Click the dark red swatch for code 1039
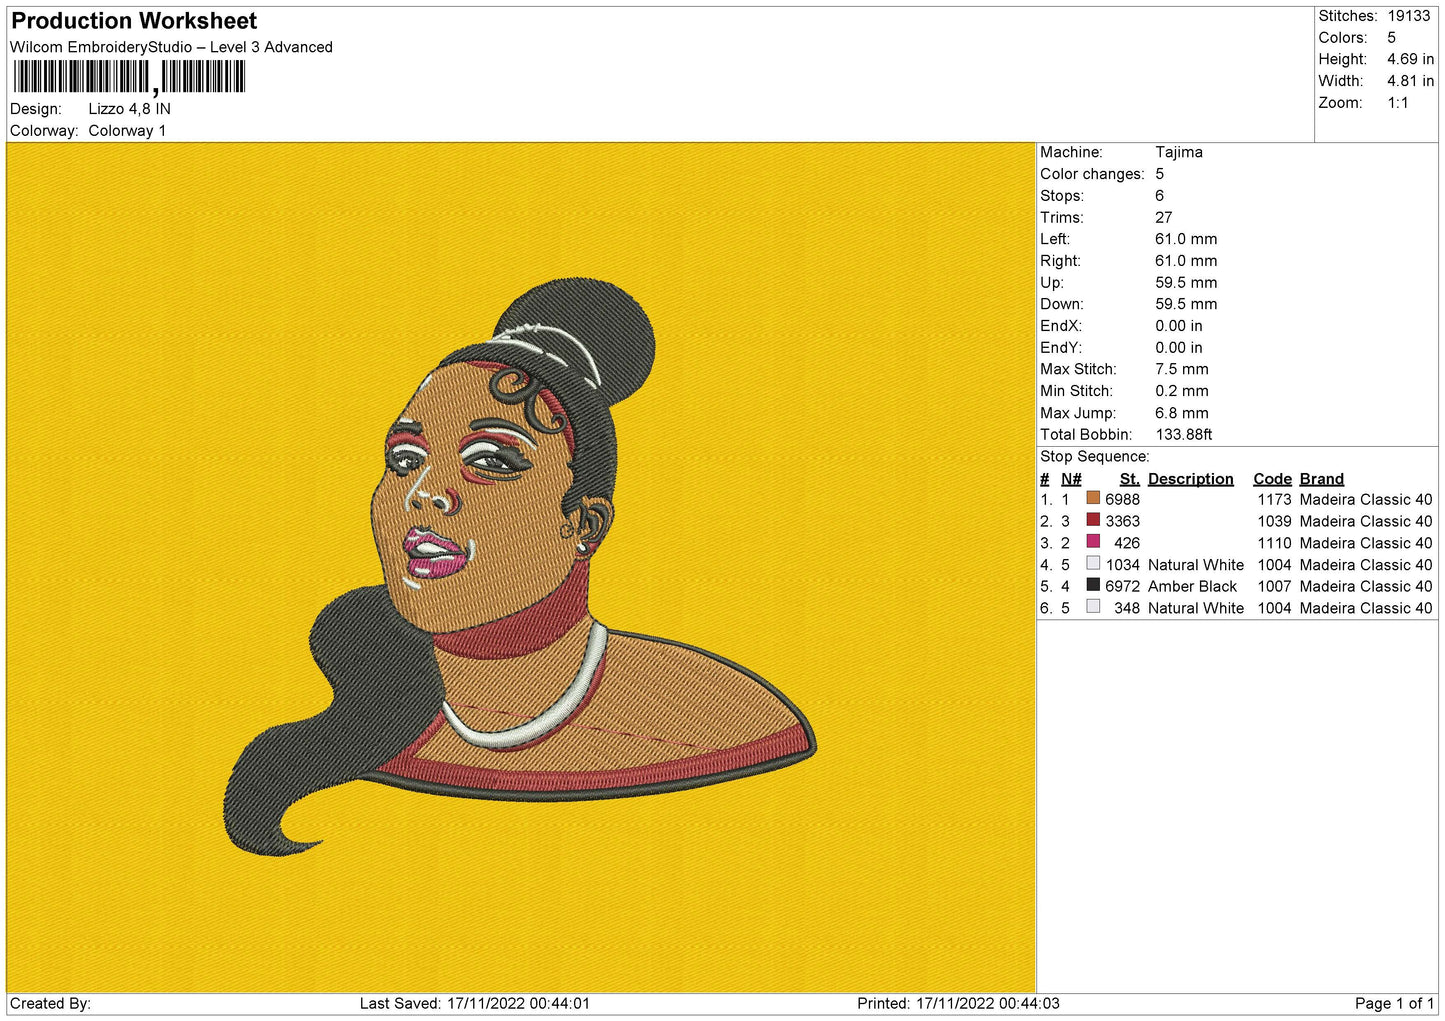The image size is (1445, 1021). click(1093, 520)
